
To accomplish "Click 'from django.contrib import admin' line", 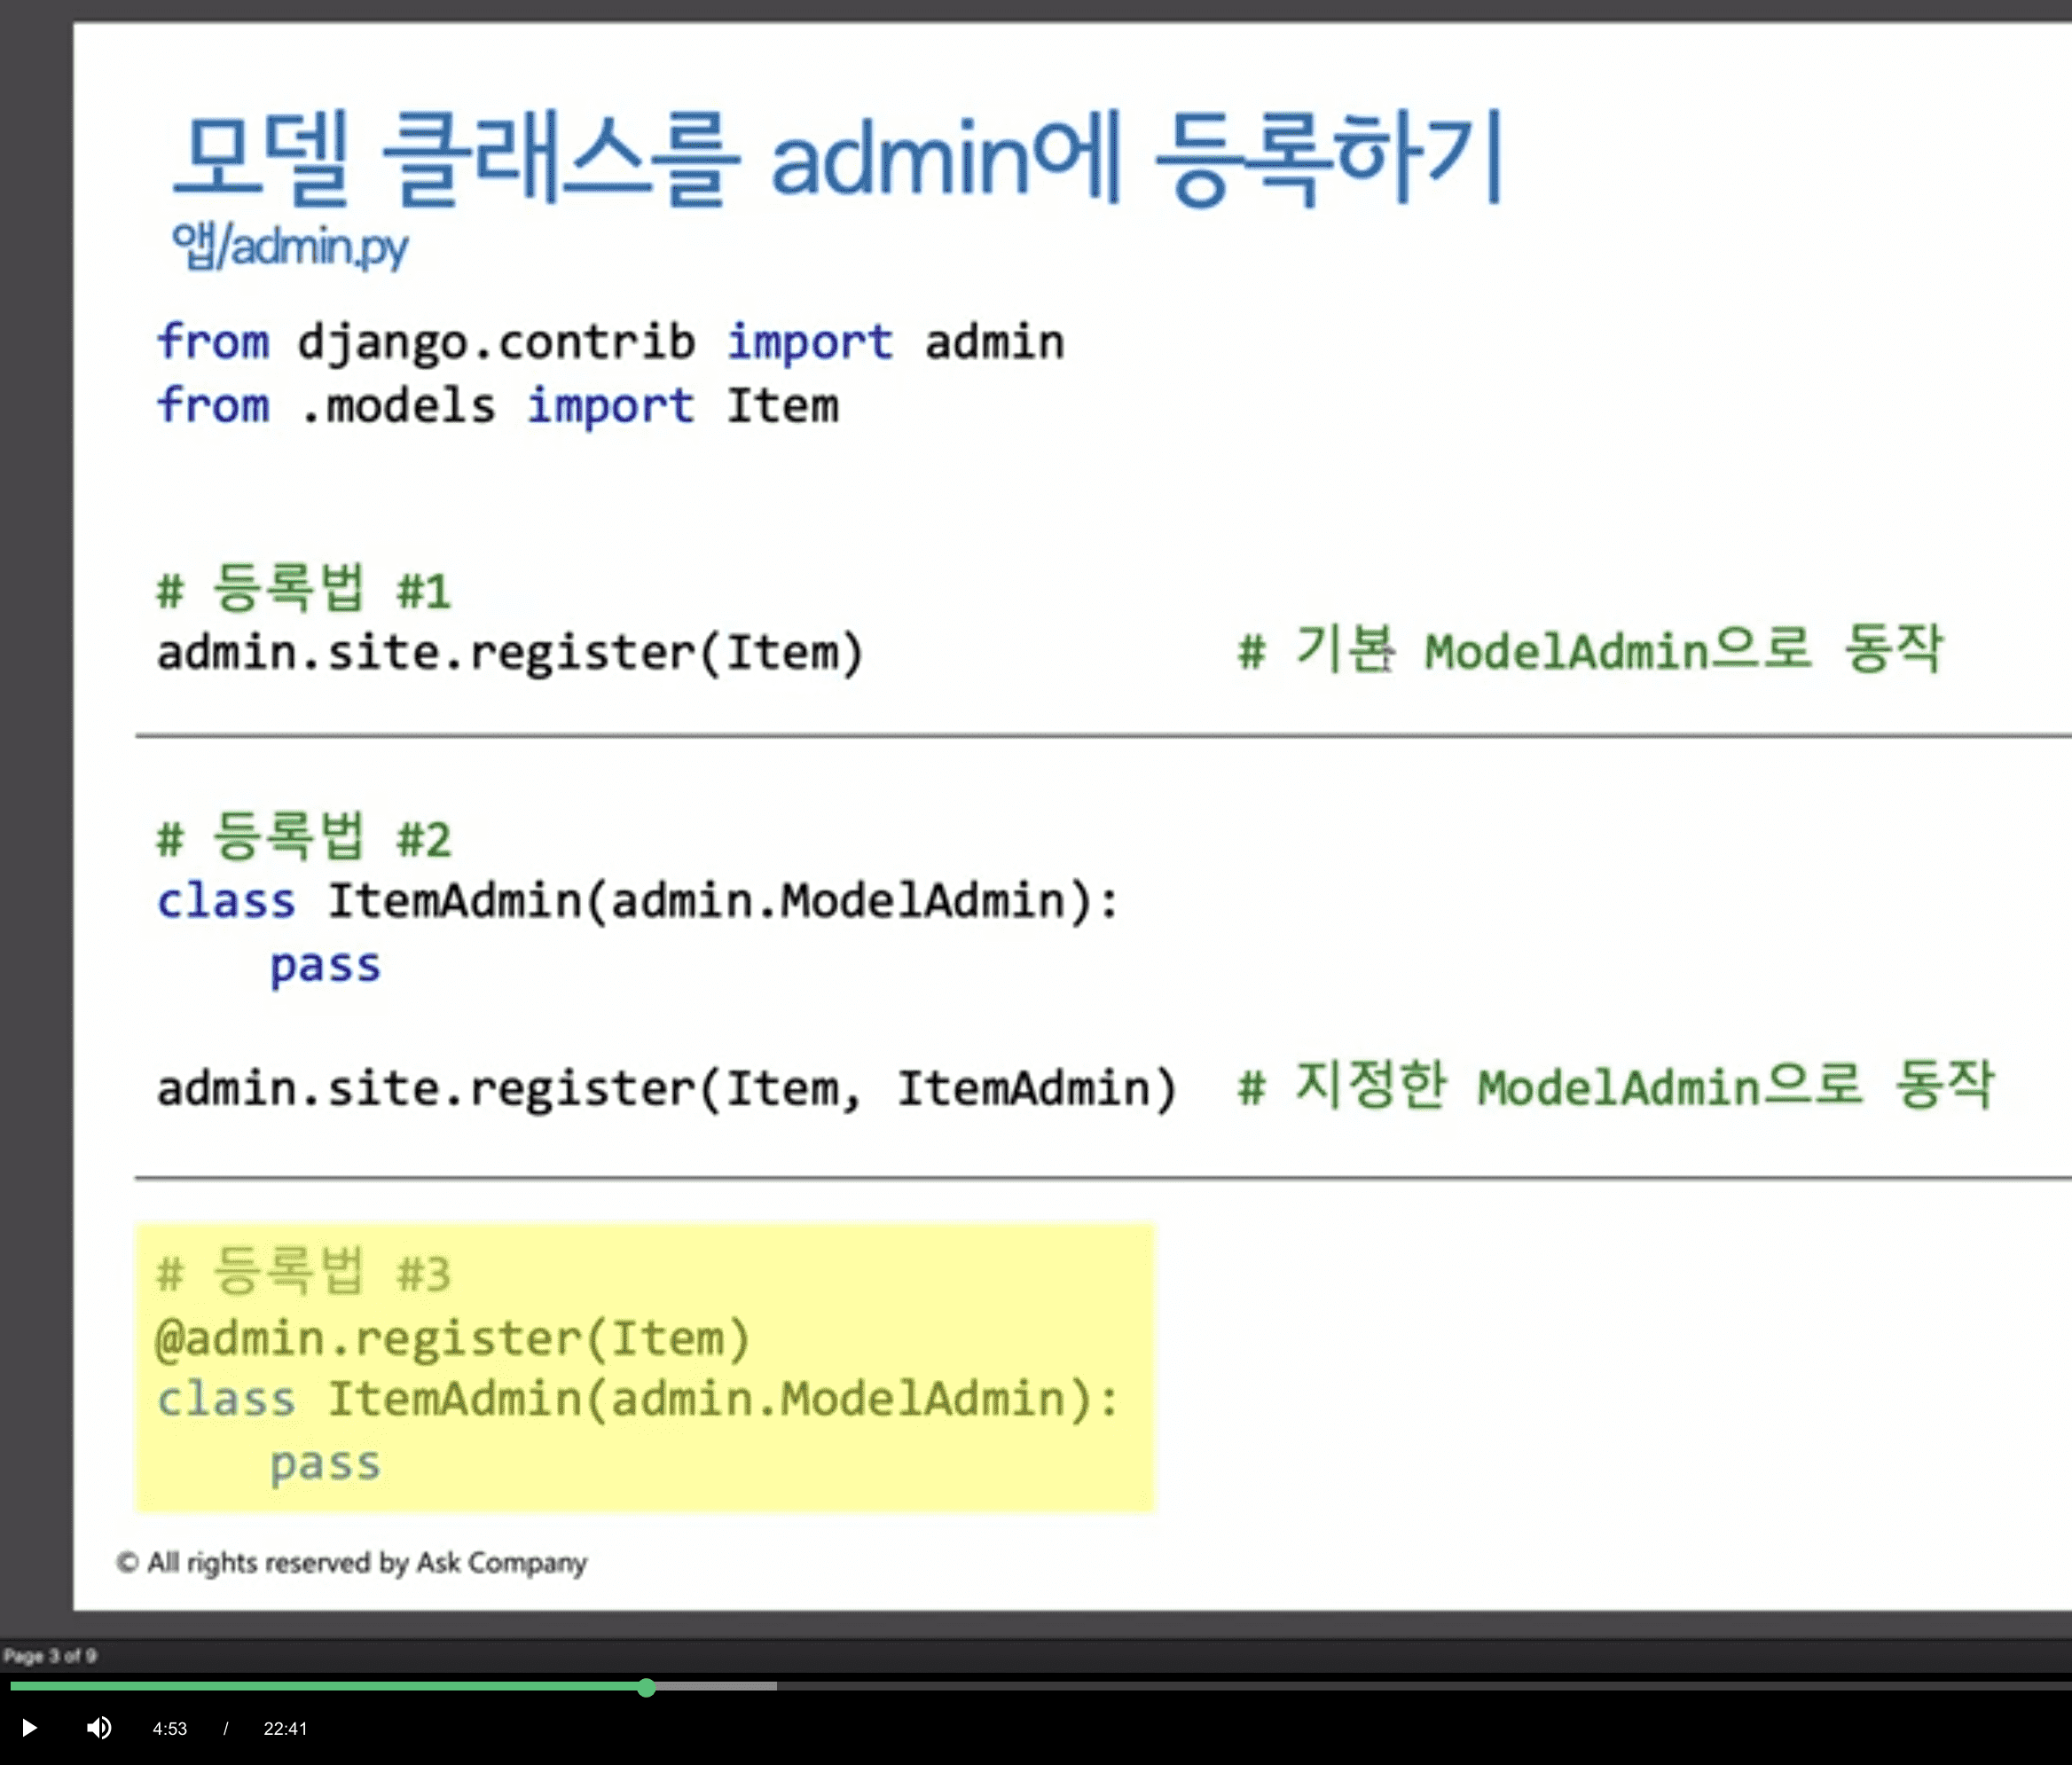I will 610,343.
